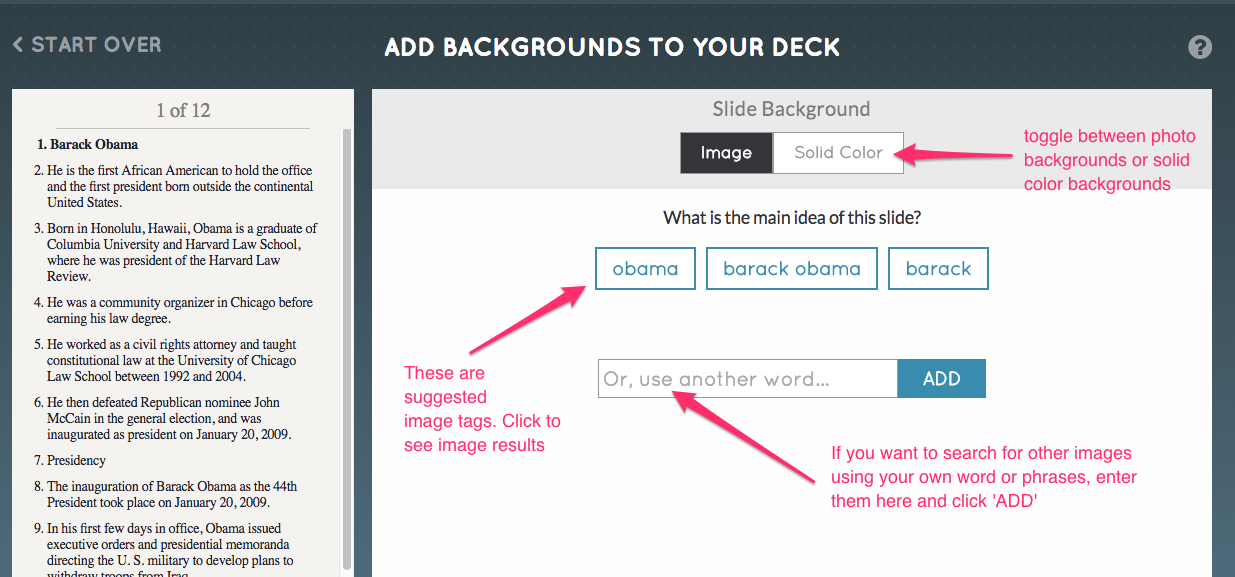Select the "obama" suggested image tag
1235x577 pixels.
[x=645, y=269]
